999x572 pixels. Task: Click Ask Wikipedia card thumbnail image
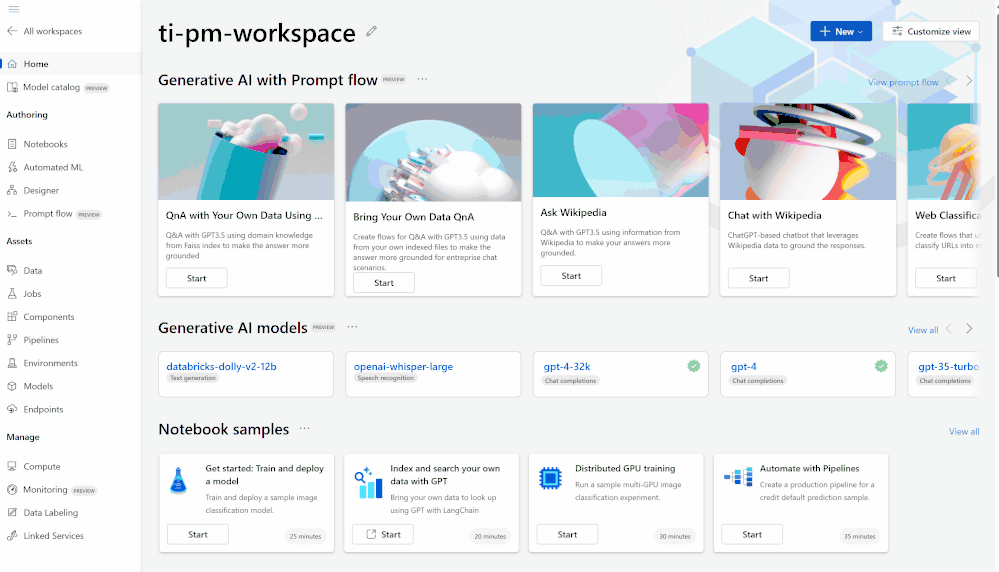point(621,150)
